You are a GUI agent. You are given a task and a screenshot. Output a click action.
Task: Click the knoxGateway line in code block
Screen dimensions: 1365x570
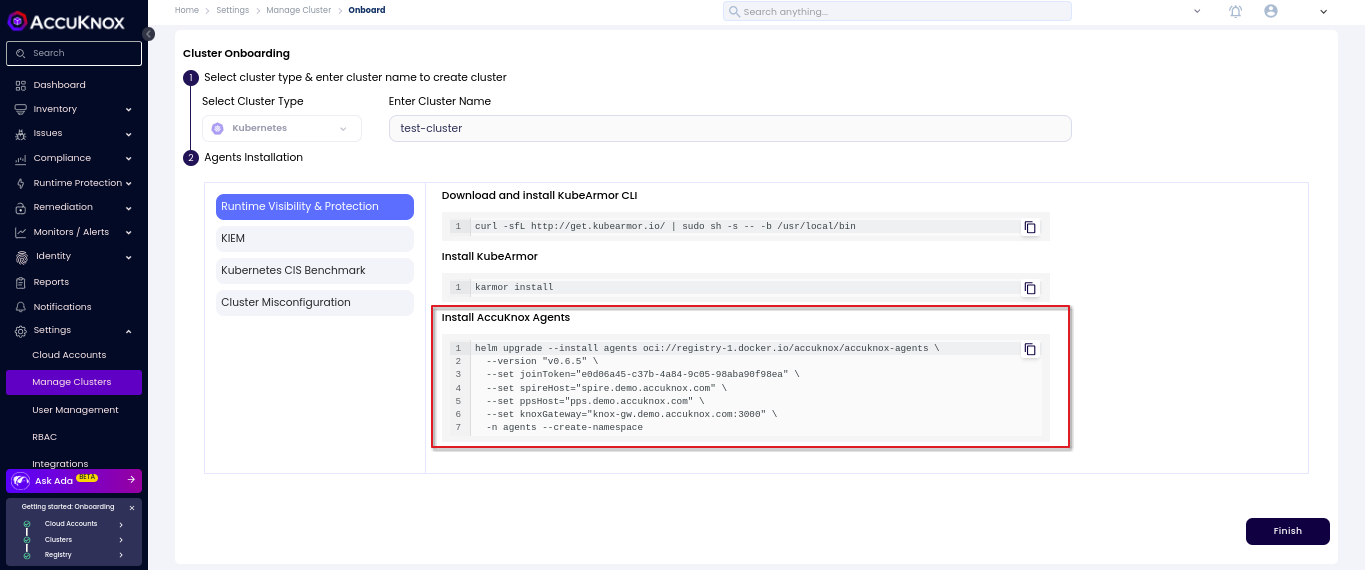coord(632,414)
